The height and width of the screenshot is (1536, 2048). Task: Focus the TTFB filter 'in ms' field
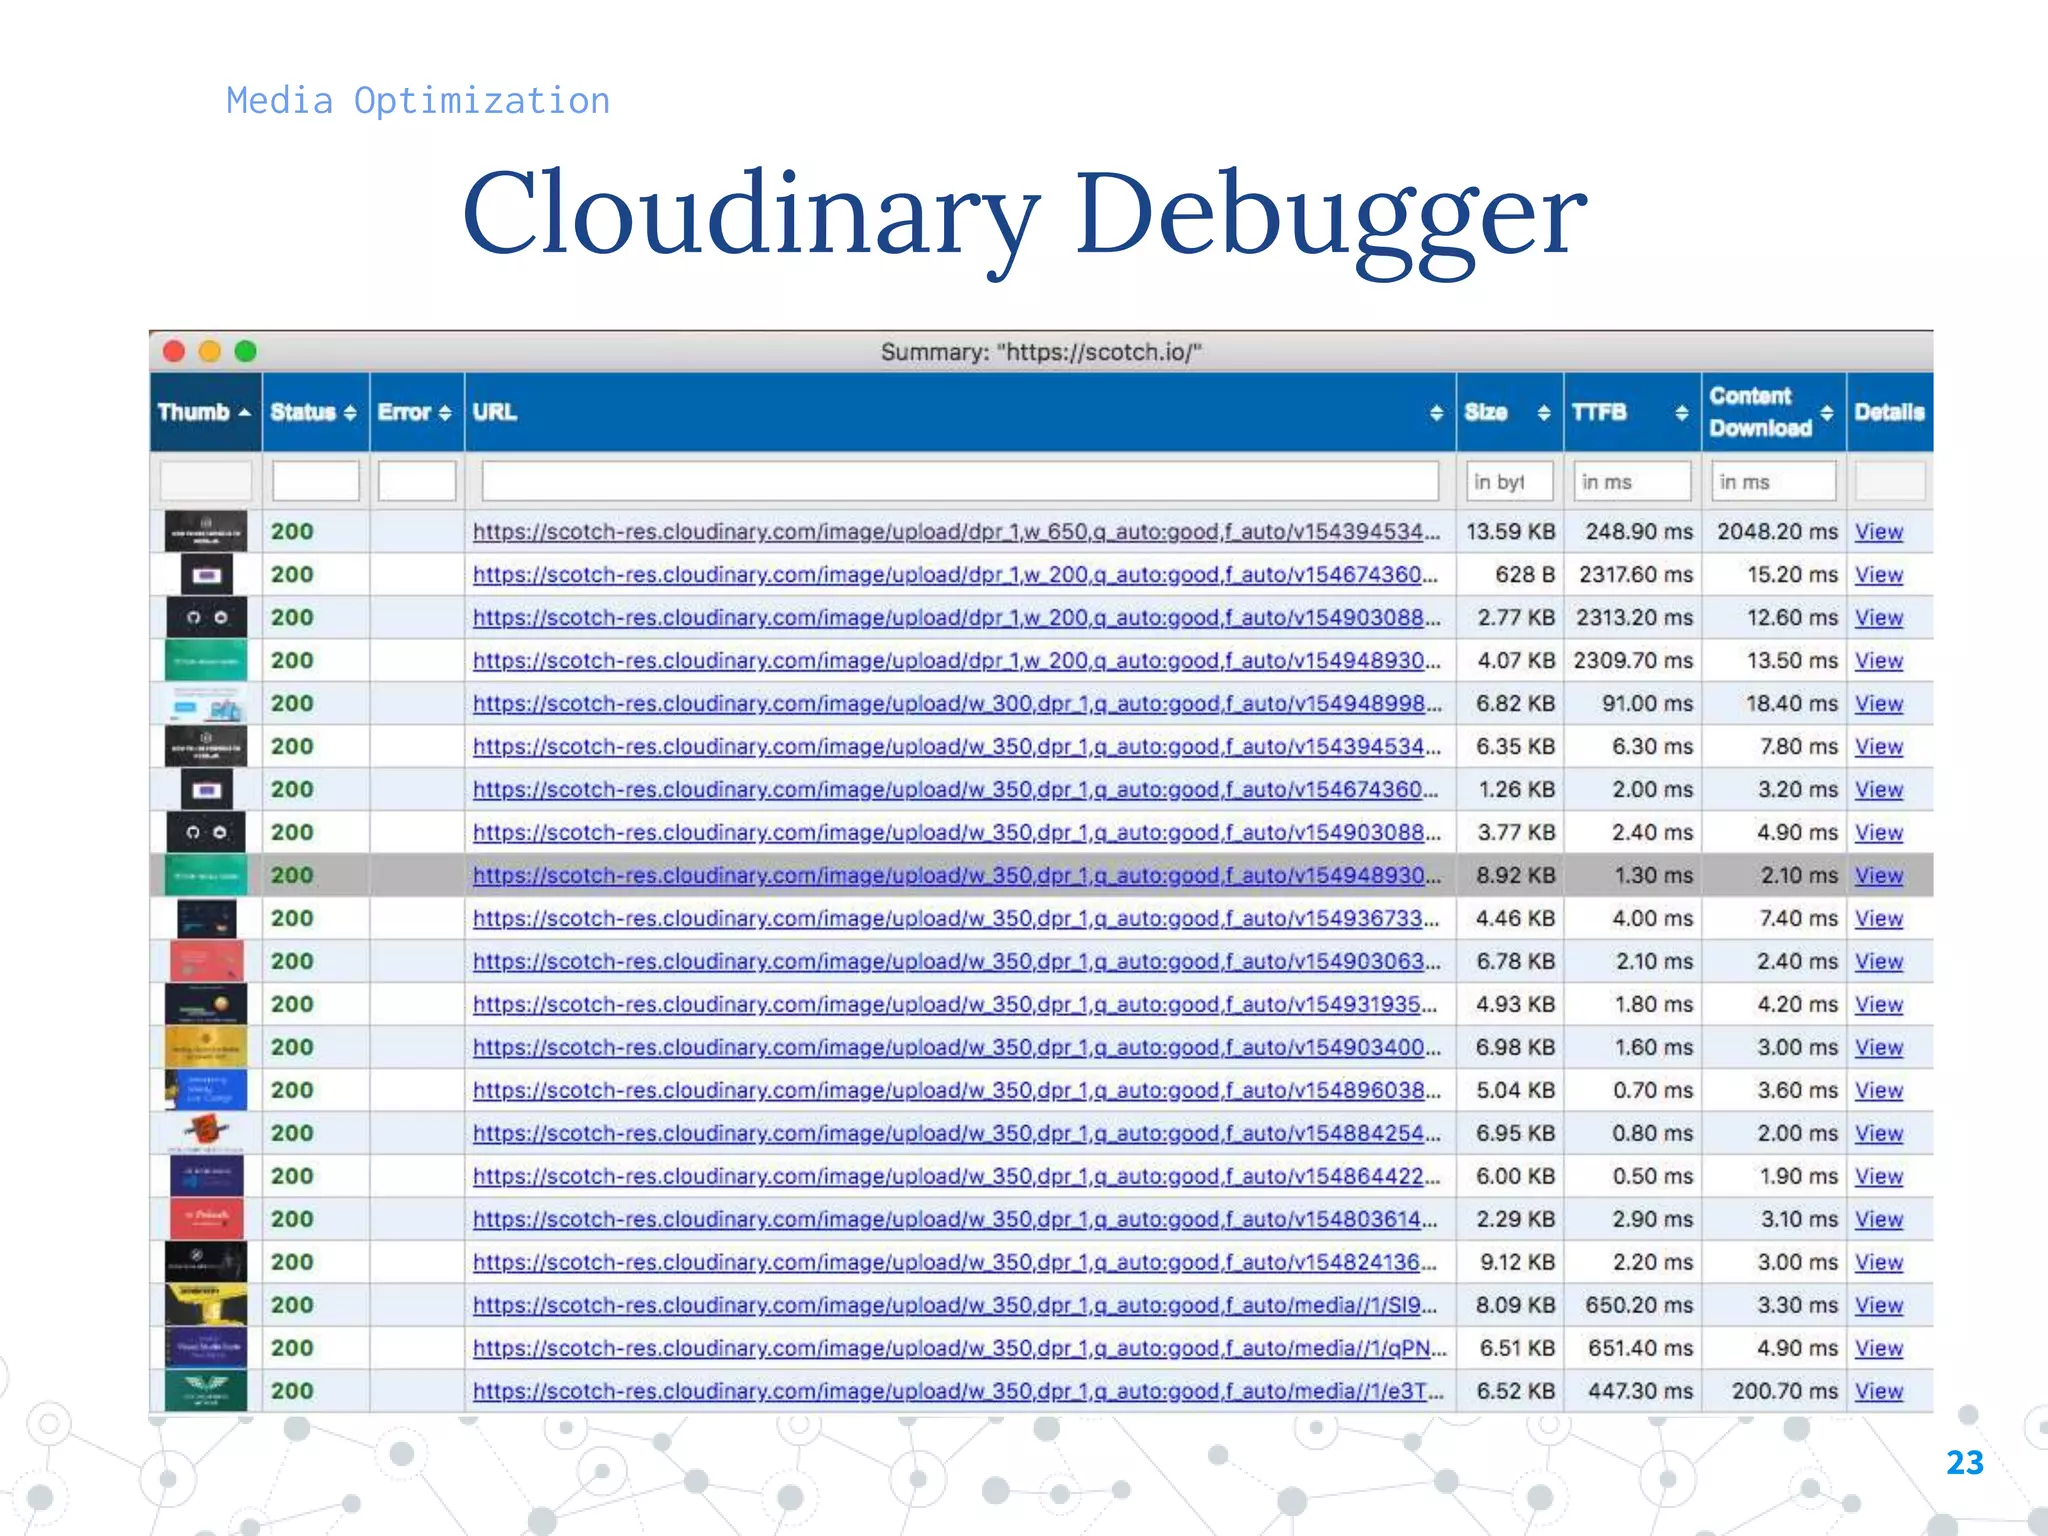click(x=1632, y=481)
